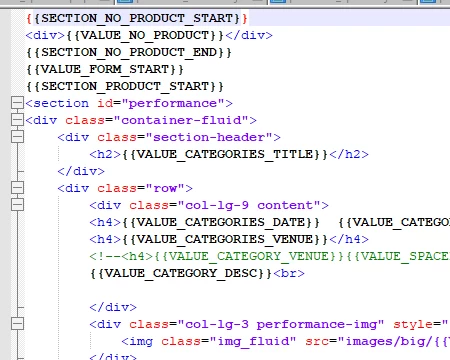This screenshot has width=450, height=360.
Task: Collapse the div col-lg-3 performance-img fold marker
Action: (17, 324)
